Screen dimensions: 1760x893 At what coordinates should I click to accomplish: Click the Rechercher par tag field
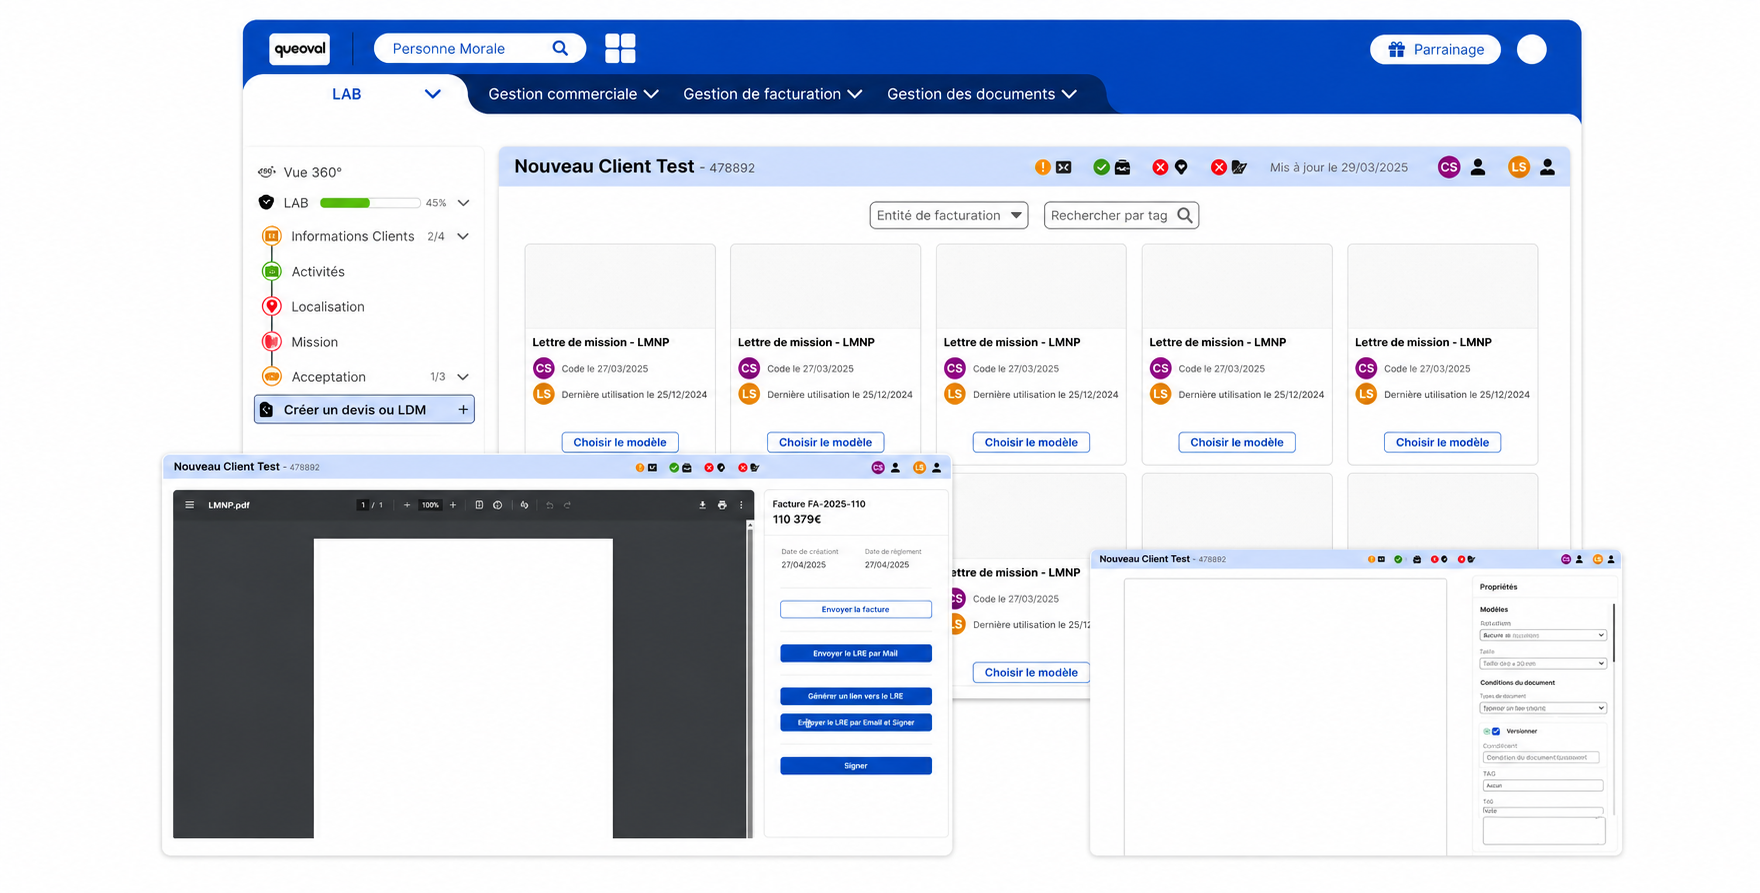[x=1121, y=215]
